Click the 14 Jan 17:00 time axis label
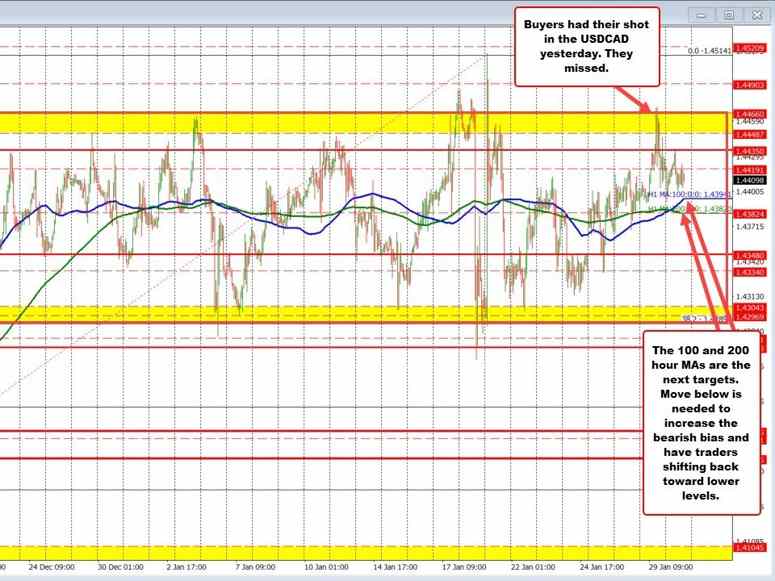Viewport: 775px width, 581px height. click(x=394, y=567)
